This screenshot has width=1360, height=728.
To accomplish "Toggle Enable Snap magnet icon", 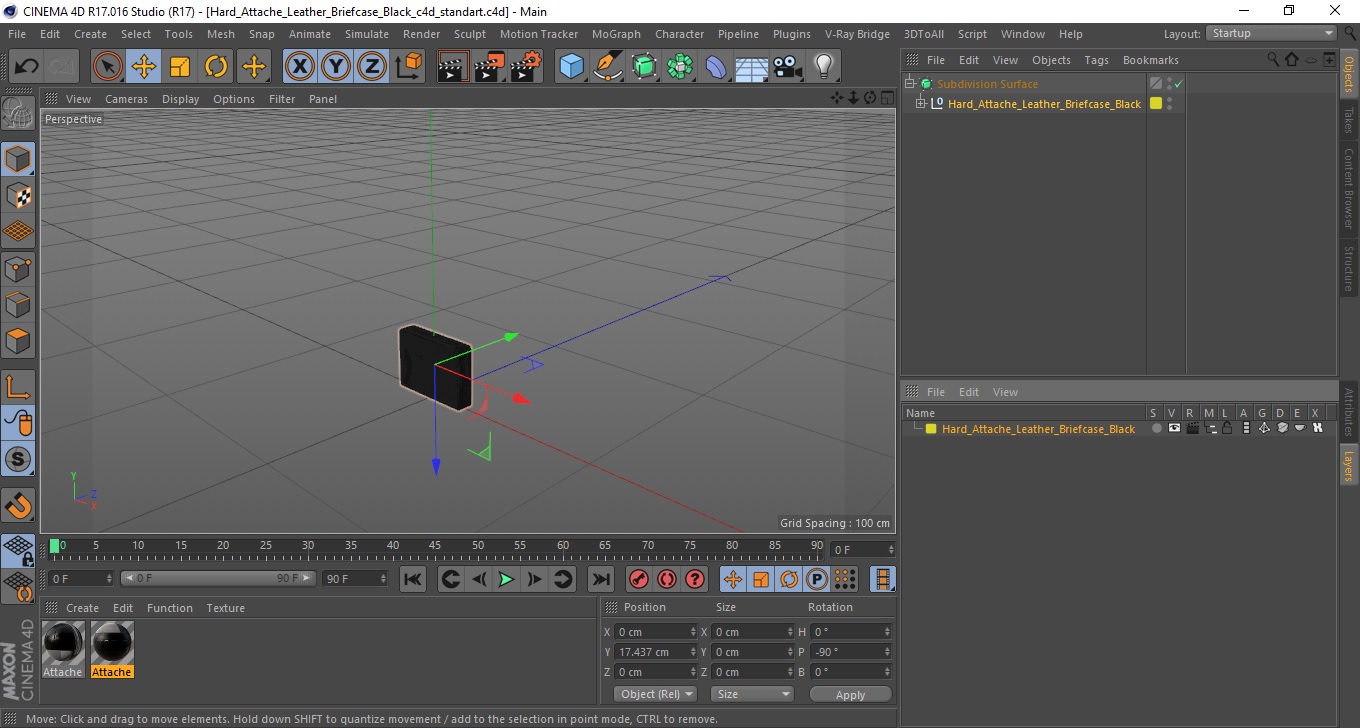I will (x=18, y=506).
